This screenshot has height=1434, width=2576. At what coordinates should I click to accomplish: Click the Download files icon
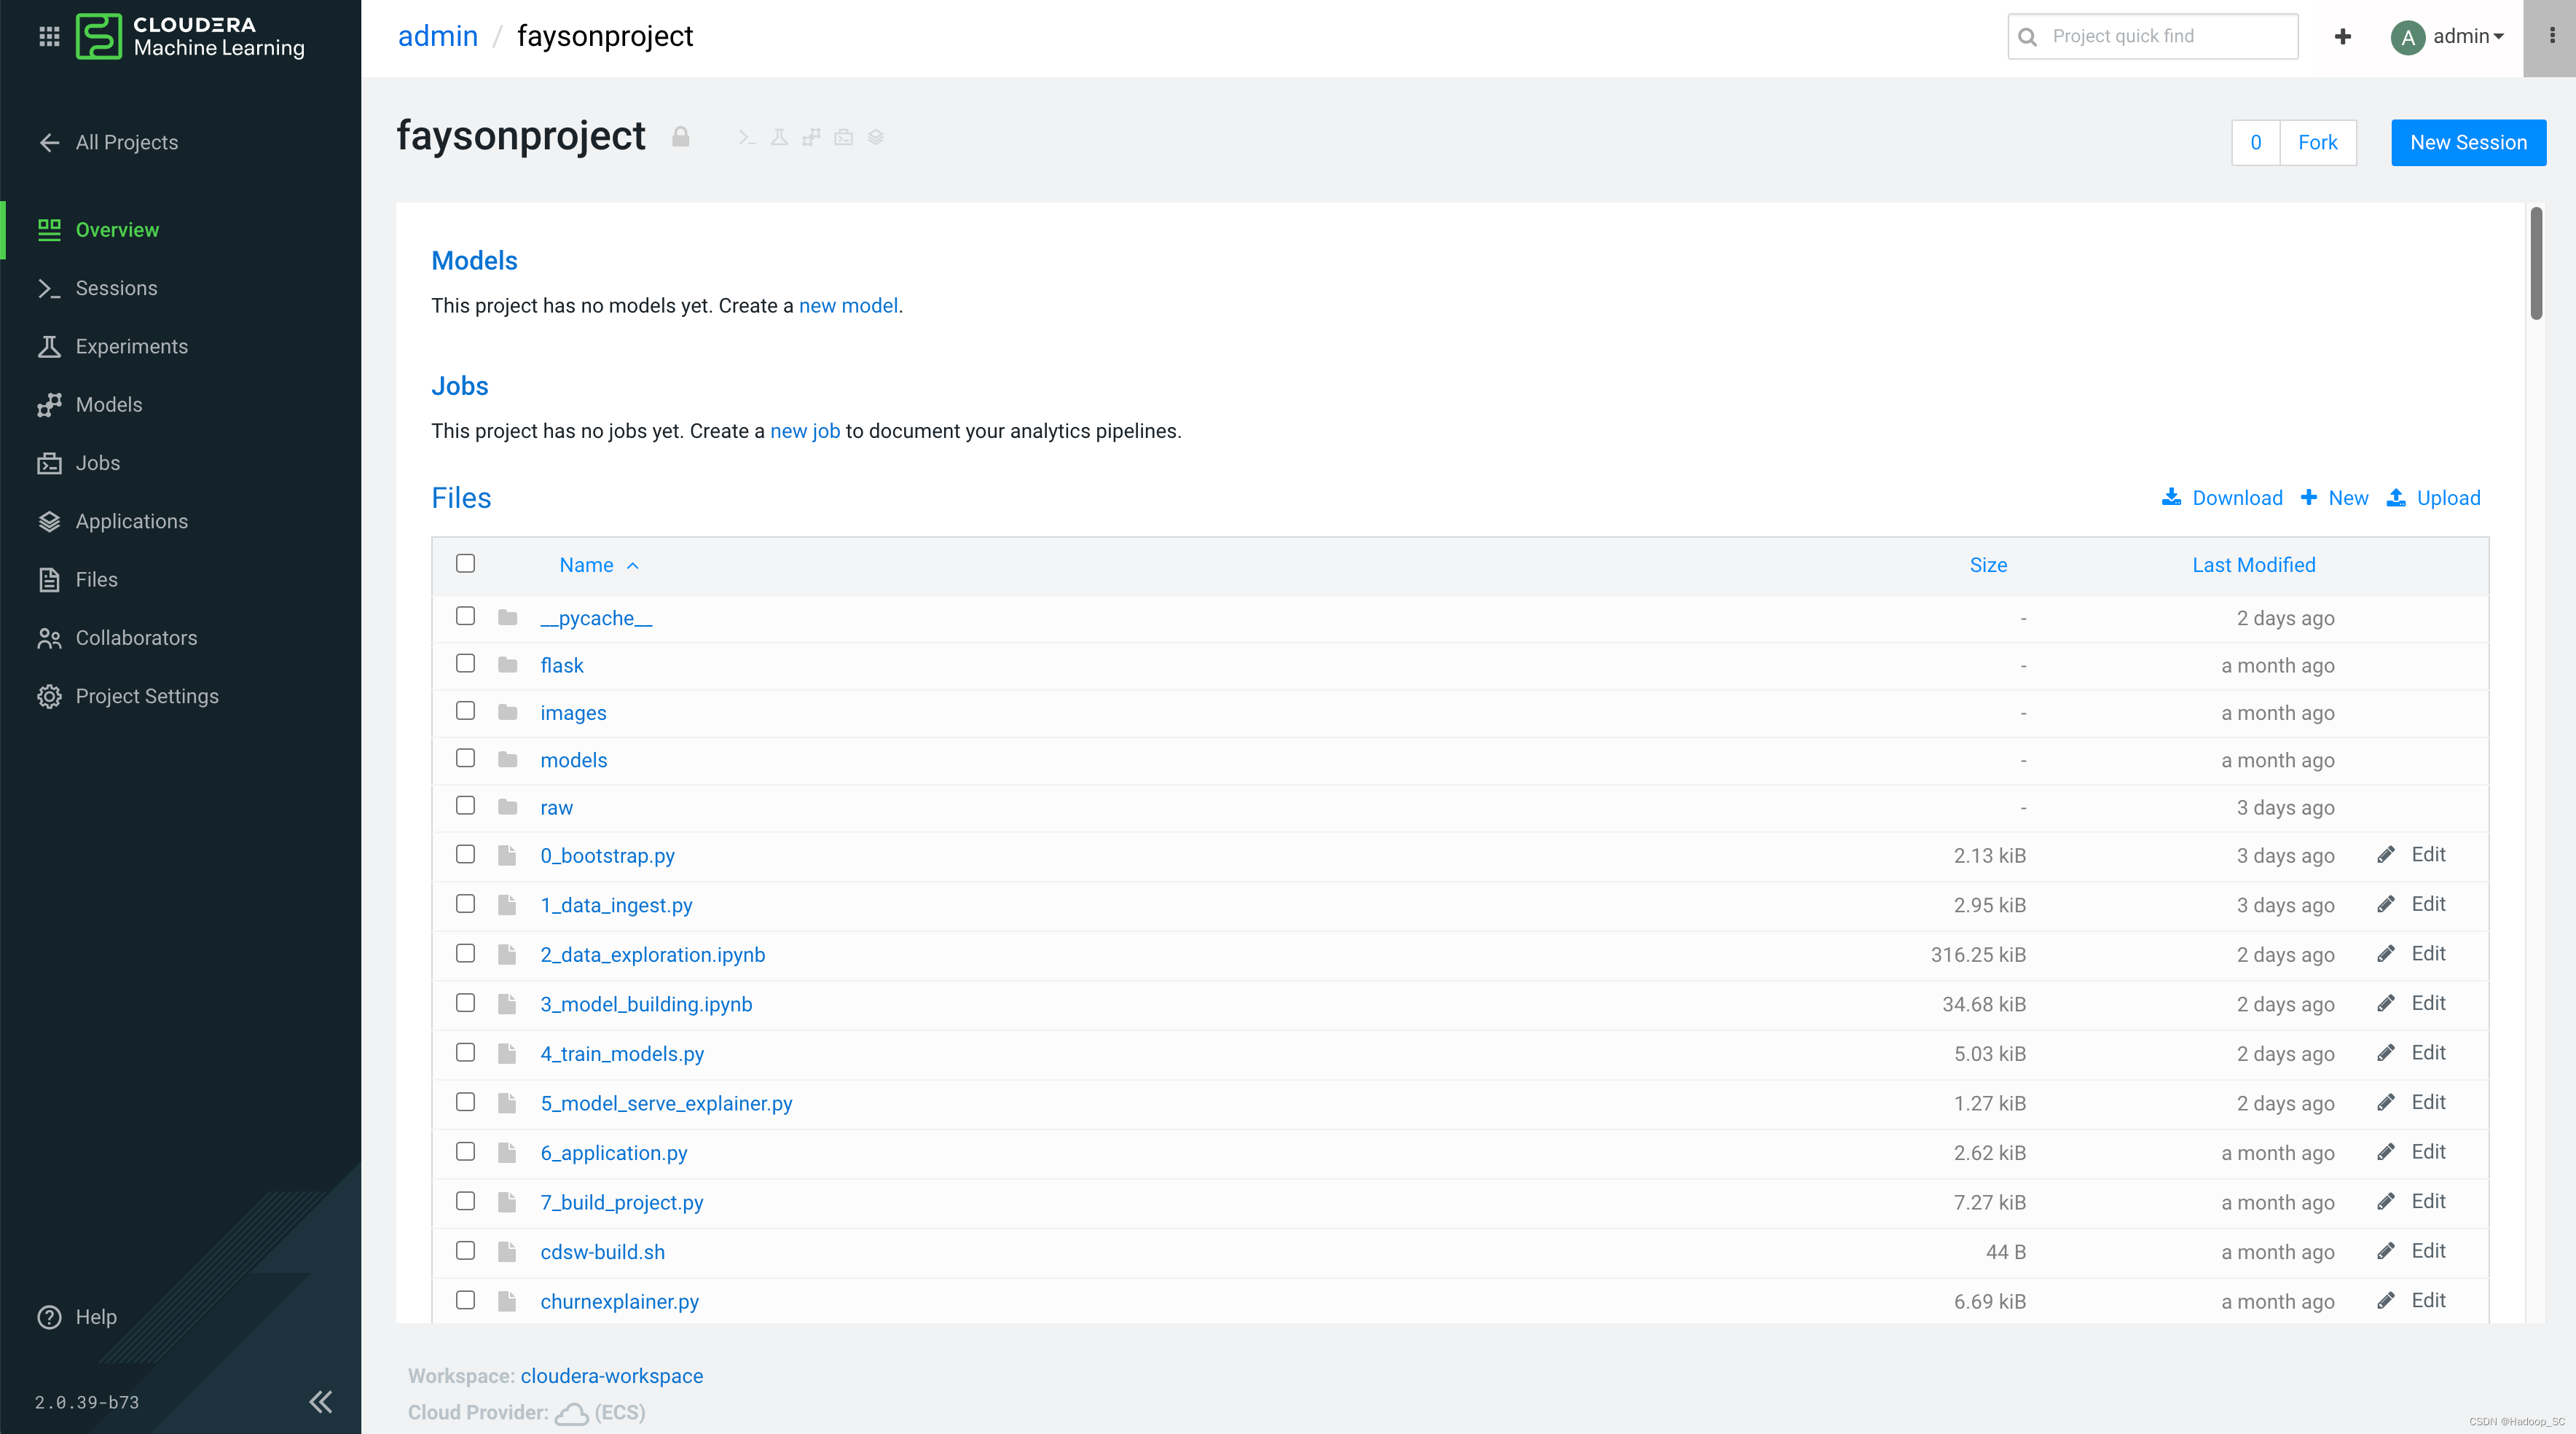(x=2171, y=497)
